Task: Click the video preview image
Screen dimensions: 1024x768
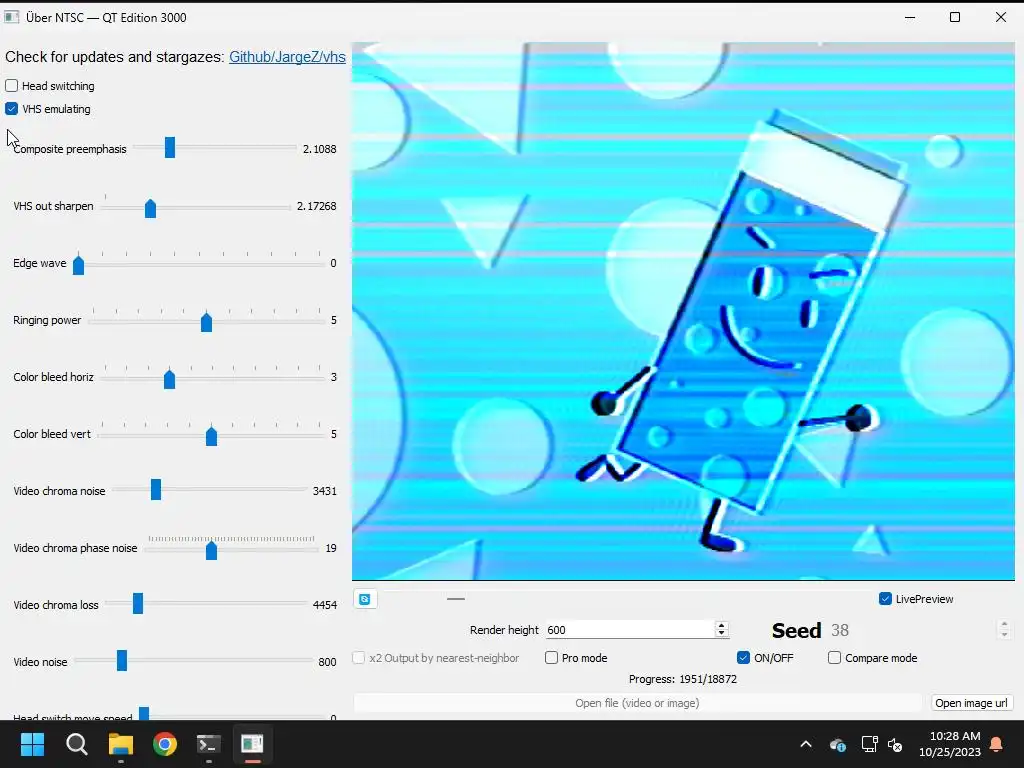Action: coord(683,311)
